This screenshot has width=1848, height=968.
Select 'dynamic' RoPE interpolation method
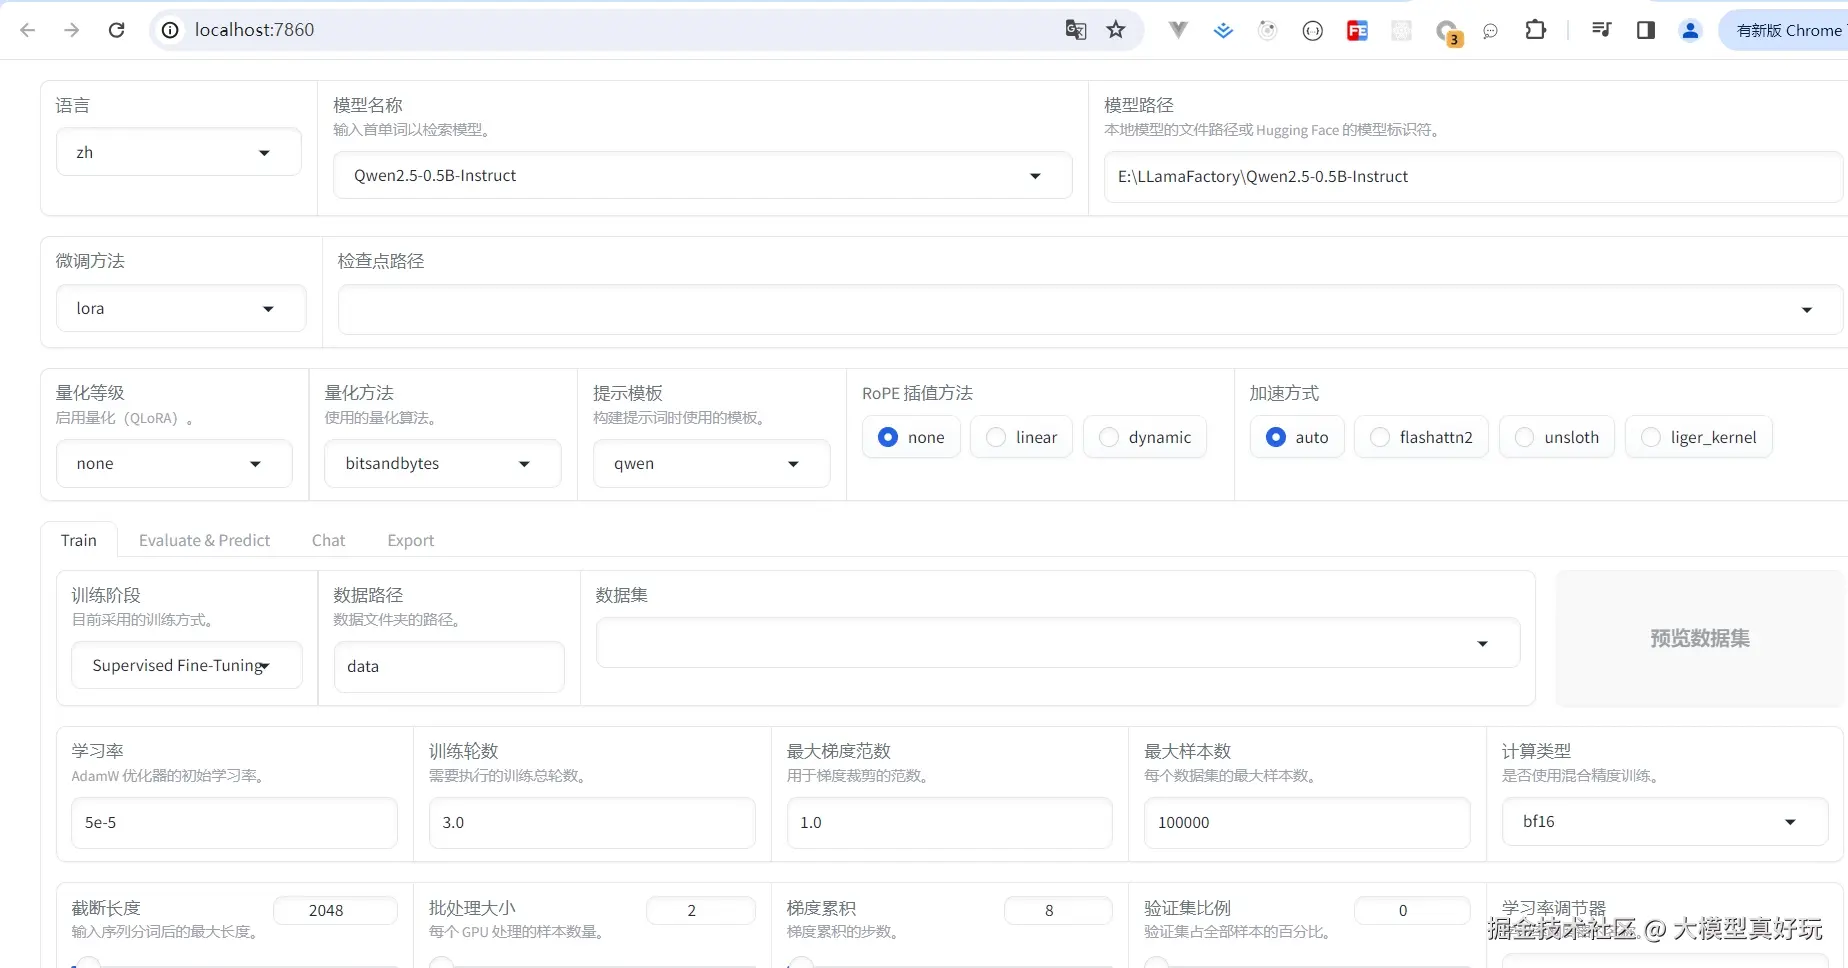[x=1145, y=437]
